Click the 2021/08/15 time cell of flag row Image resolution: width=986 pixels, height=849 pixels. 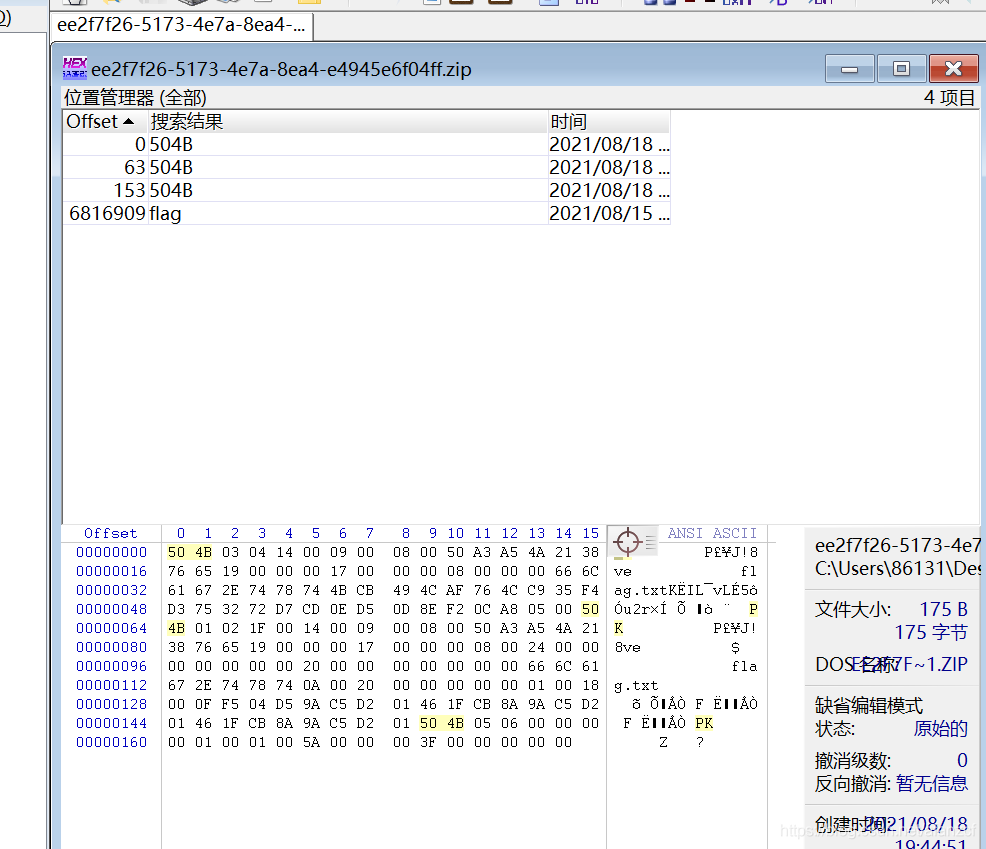click(x=609, y=214)
